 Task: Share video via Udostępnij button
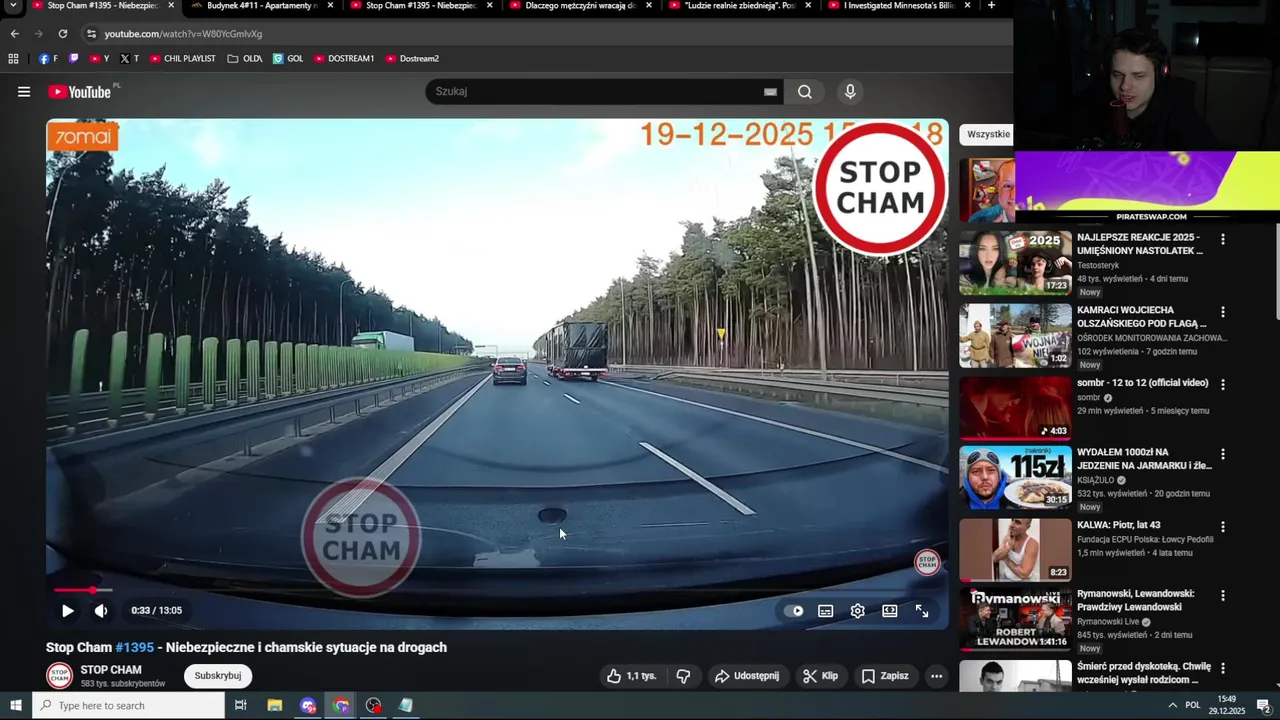(746, 676)
